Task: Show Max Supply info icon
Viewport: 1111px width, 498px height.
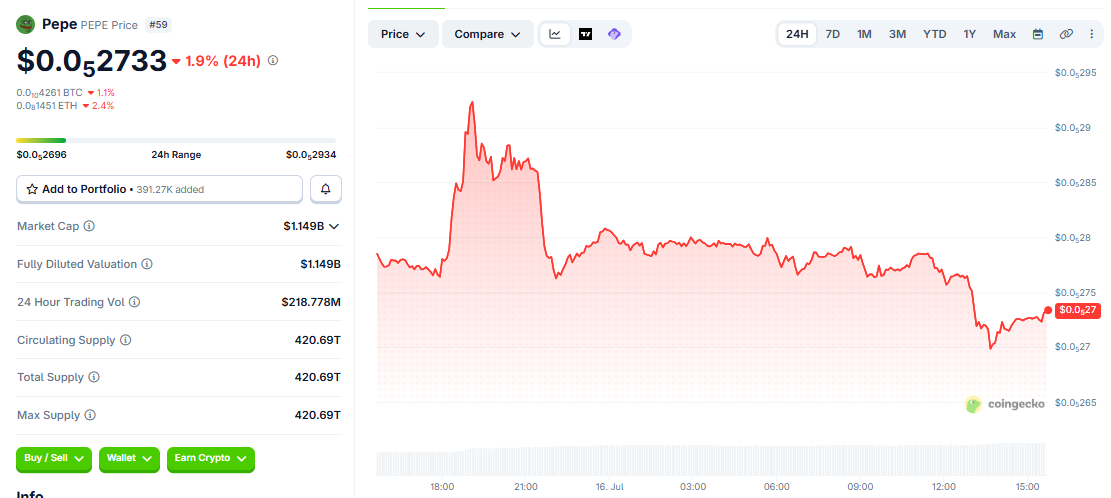Action: click(x=90, y=415)
